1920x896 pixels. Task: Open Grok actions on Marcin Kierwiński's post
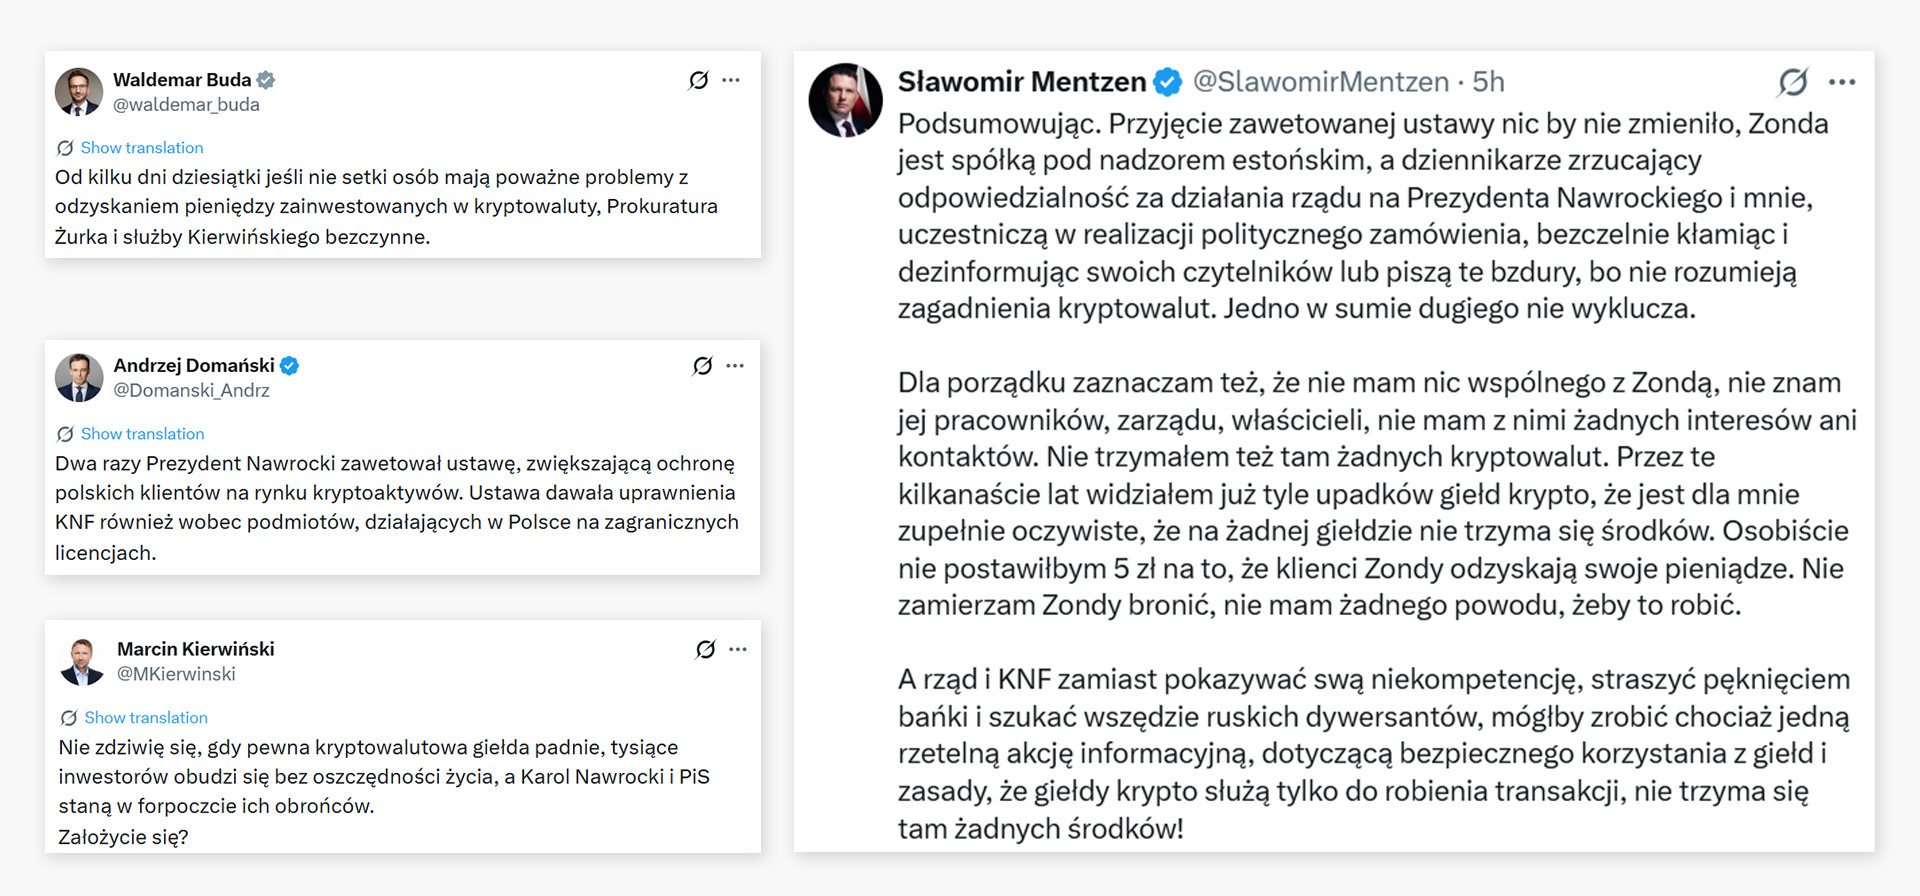coord(702,650)
